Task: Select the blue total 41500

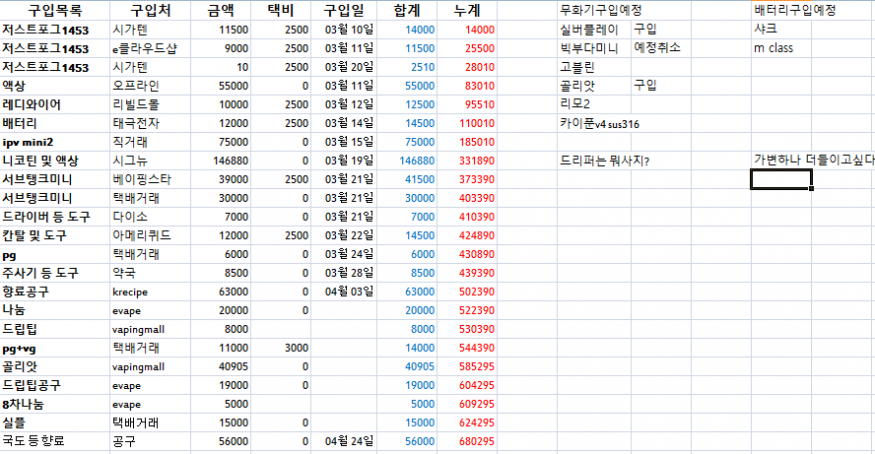Action: coord(407,179)
